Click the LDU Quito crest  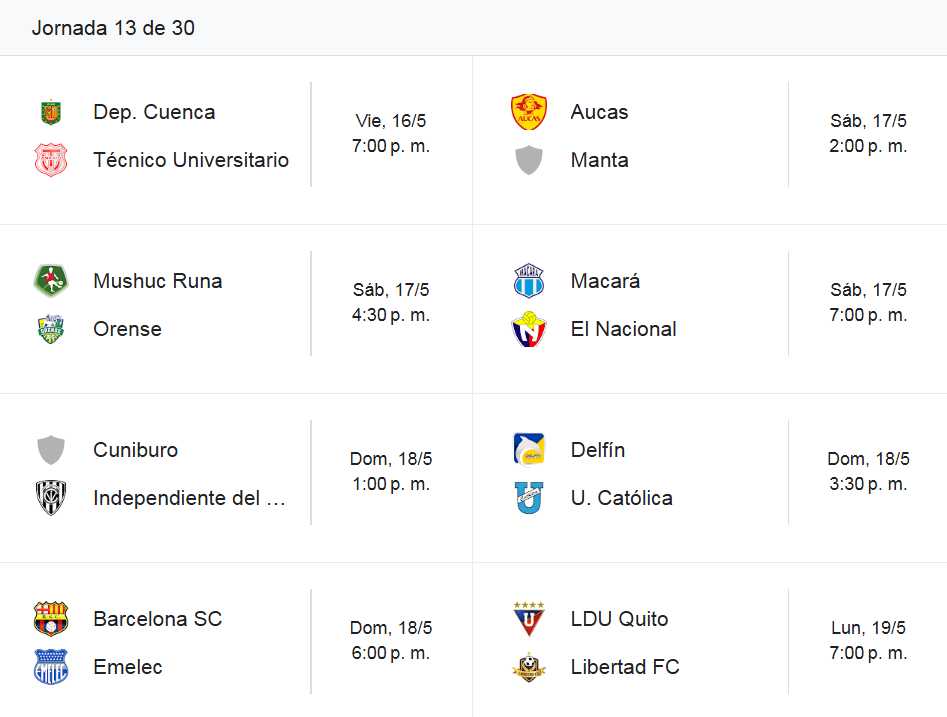[528, 619]
